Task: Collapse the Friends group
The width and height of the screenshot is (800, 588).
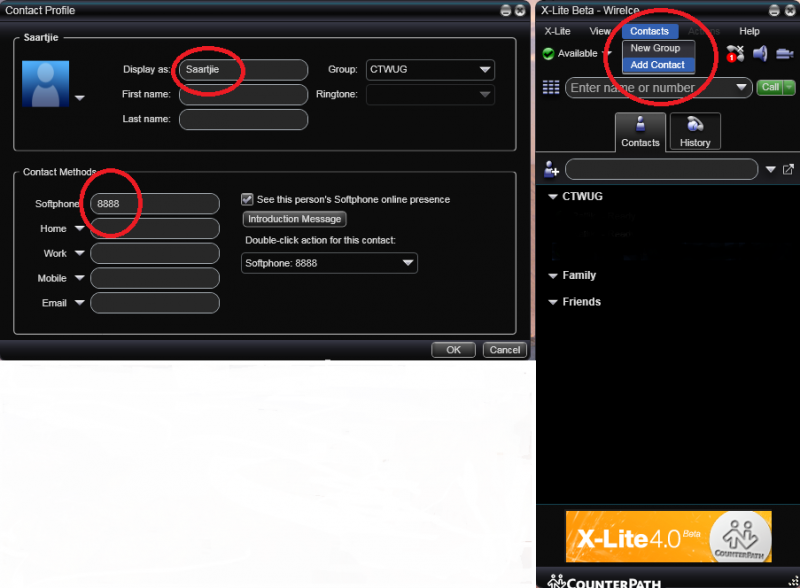Action: pos(553,302)
